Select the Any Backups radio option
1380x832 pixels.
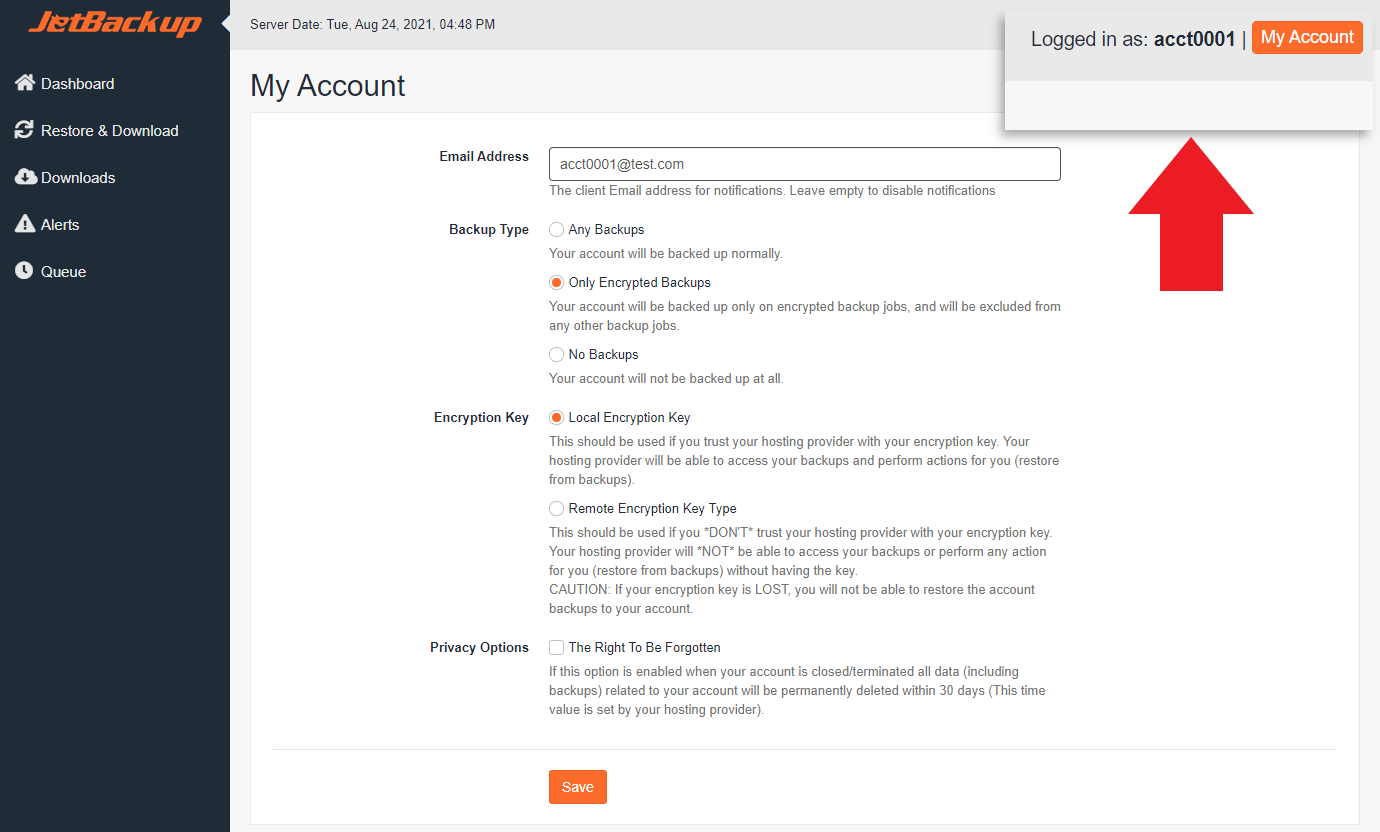(557, 230)
